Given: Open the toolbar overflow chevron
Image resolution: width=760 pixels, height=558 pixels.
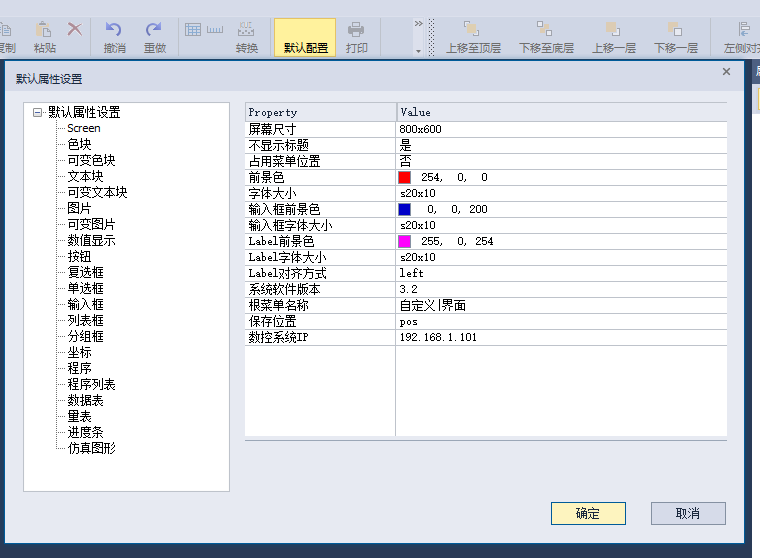Looking at the screenshot, I should point(418,23).
